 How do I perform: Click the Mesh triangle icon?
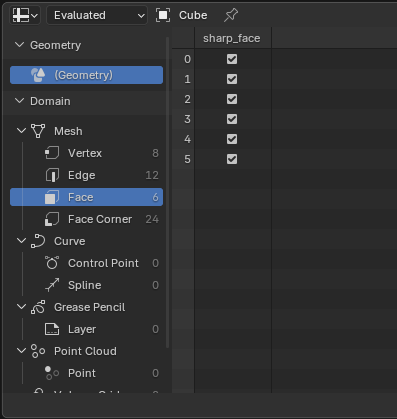coord(38,131)
